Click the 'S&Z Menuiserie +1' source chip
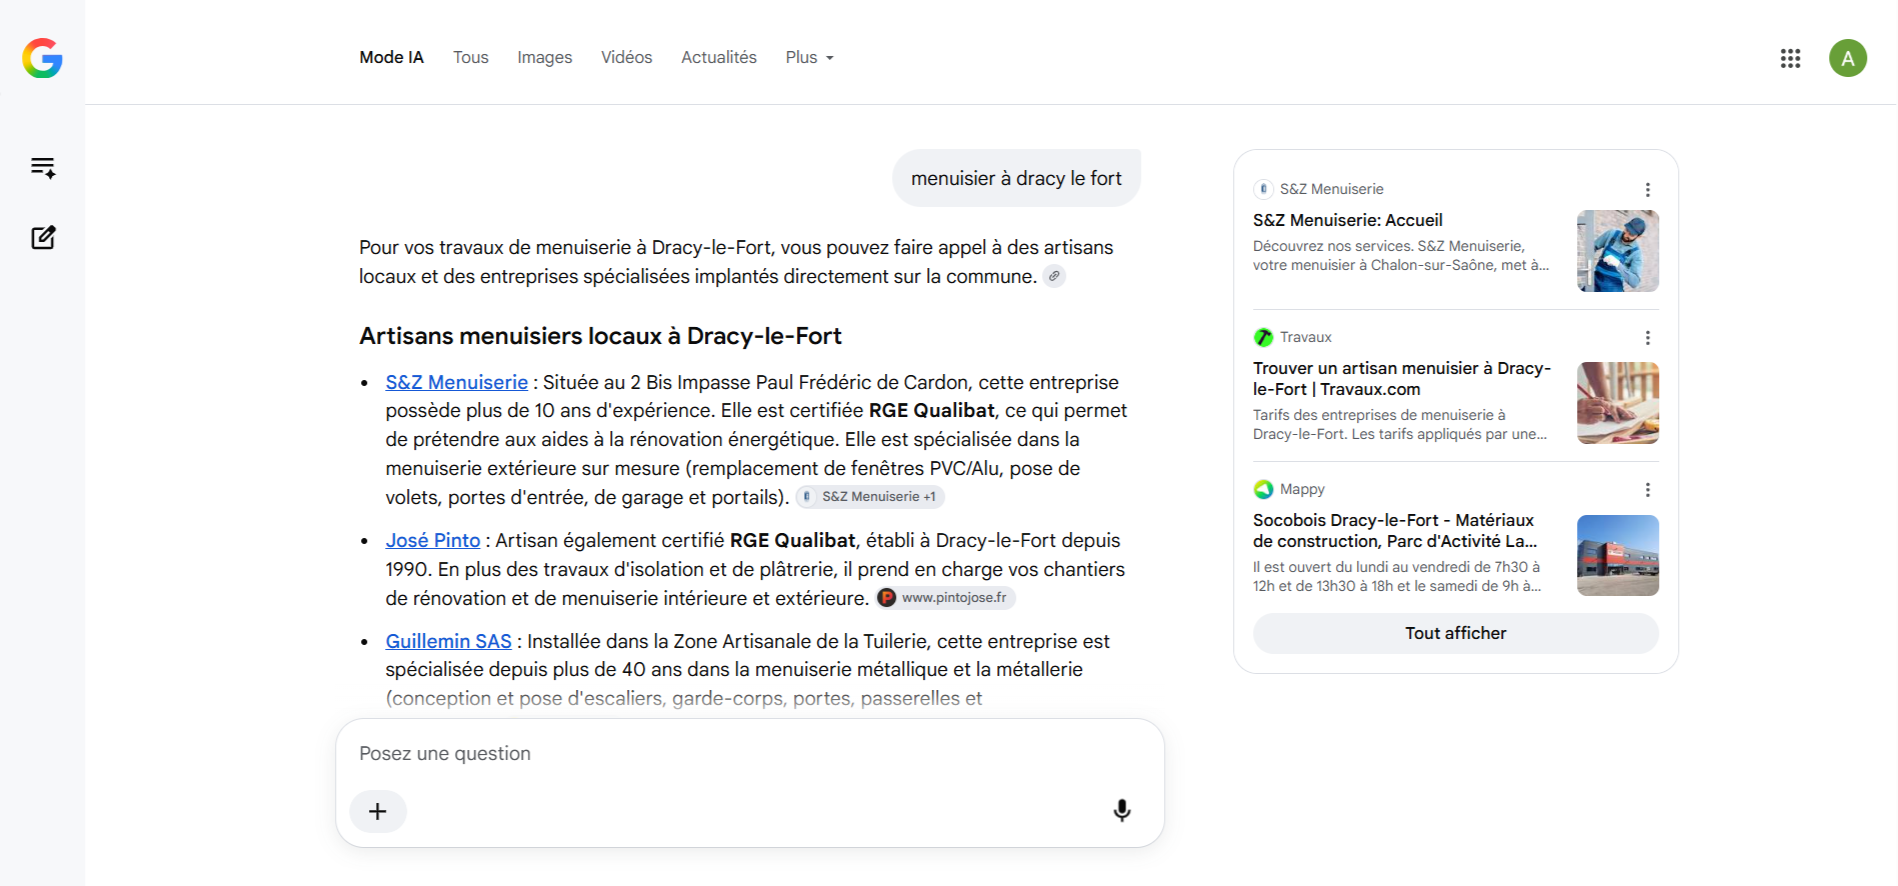The width and height of the screenshot is (1898, 886). pos(870,496)
